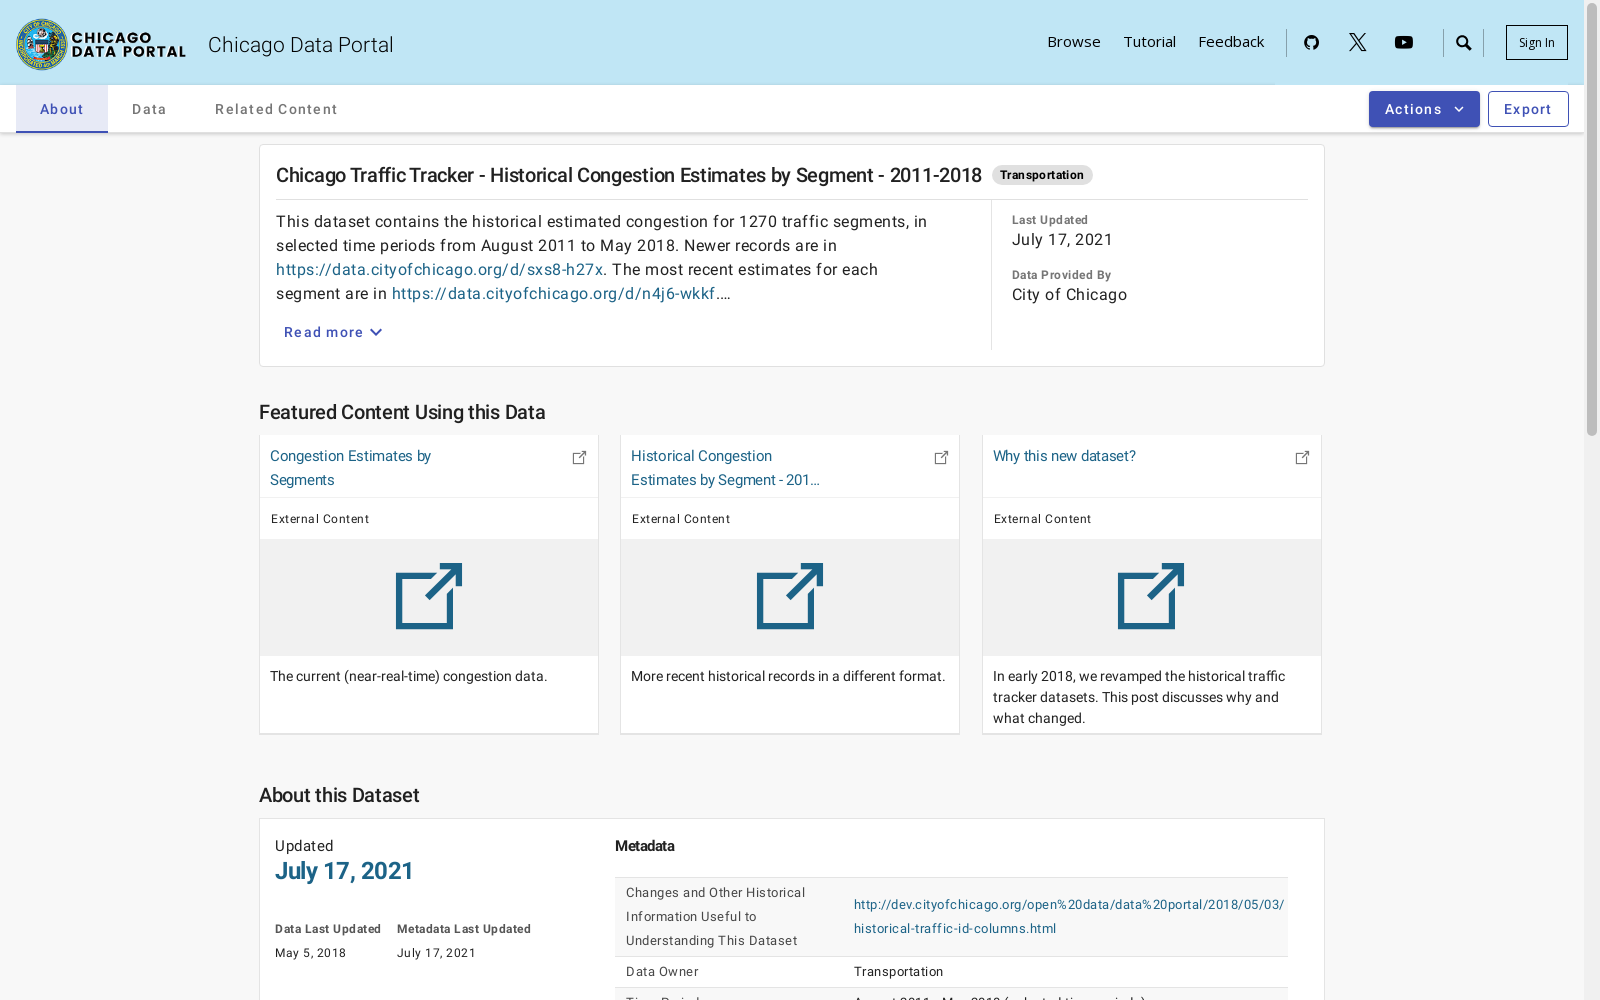Click external-link icon on Historical Congestion card
1600x1000 pixels.
tap(941, 457)
